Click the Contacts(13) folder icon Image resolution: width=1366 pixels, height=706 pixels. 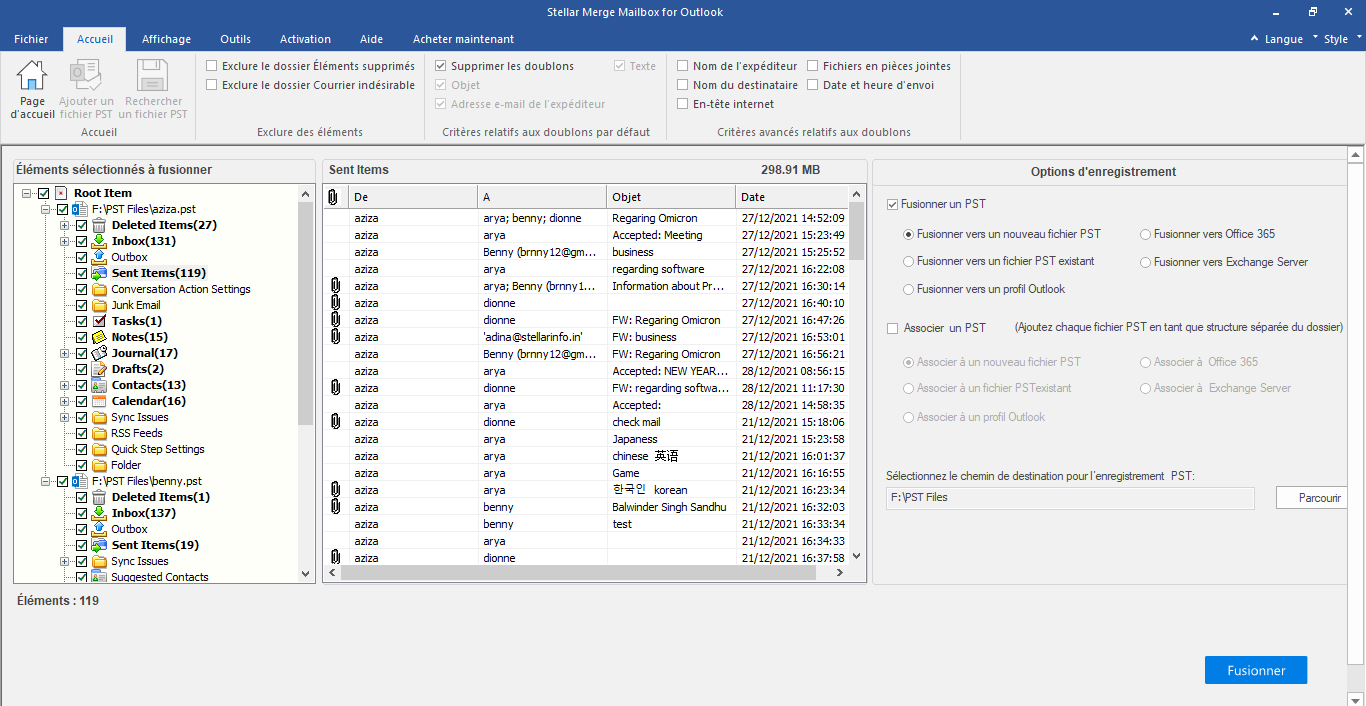click(99, 385)
